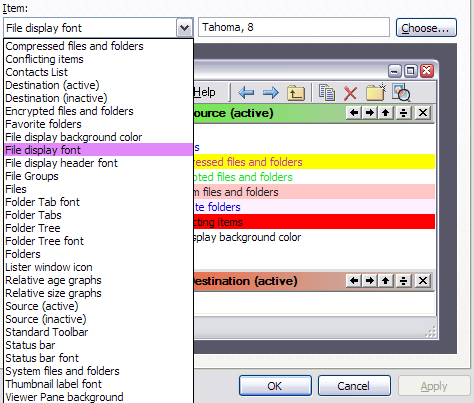Select 'Status bar font' list entry
This screenshot has width=474, height=403.
pyautogui.click(x=42, y=358)
